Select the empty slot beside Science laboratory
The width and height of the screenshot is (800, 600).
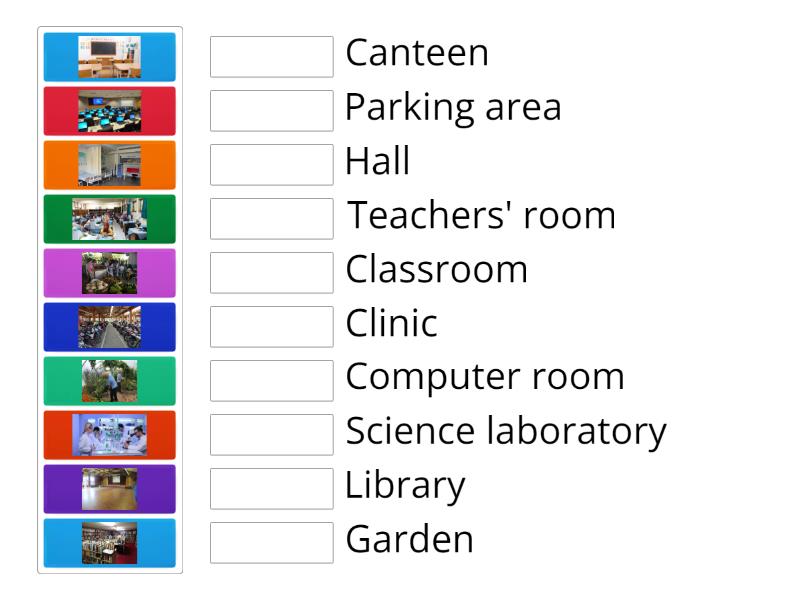[x=271, y=435]
